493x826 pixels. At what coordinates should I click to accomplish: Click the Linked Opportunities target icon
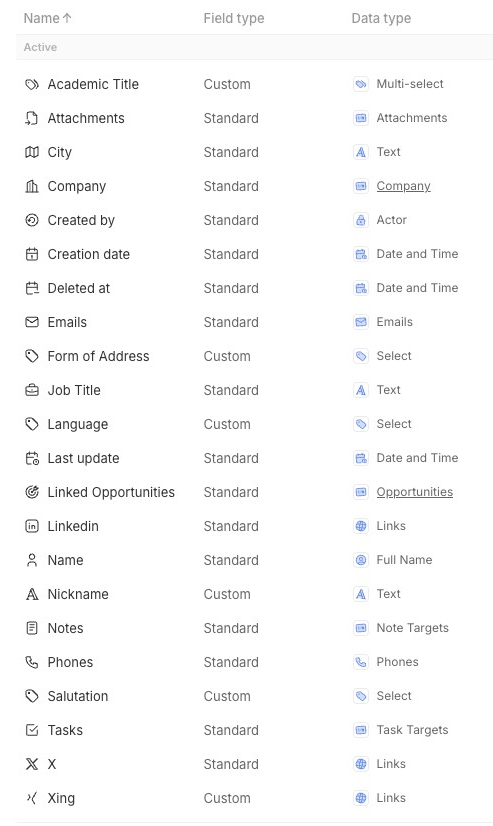(32, 492)
